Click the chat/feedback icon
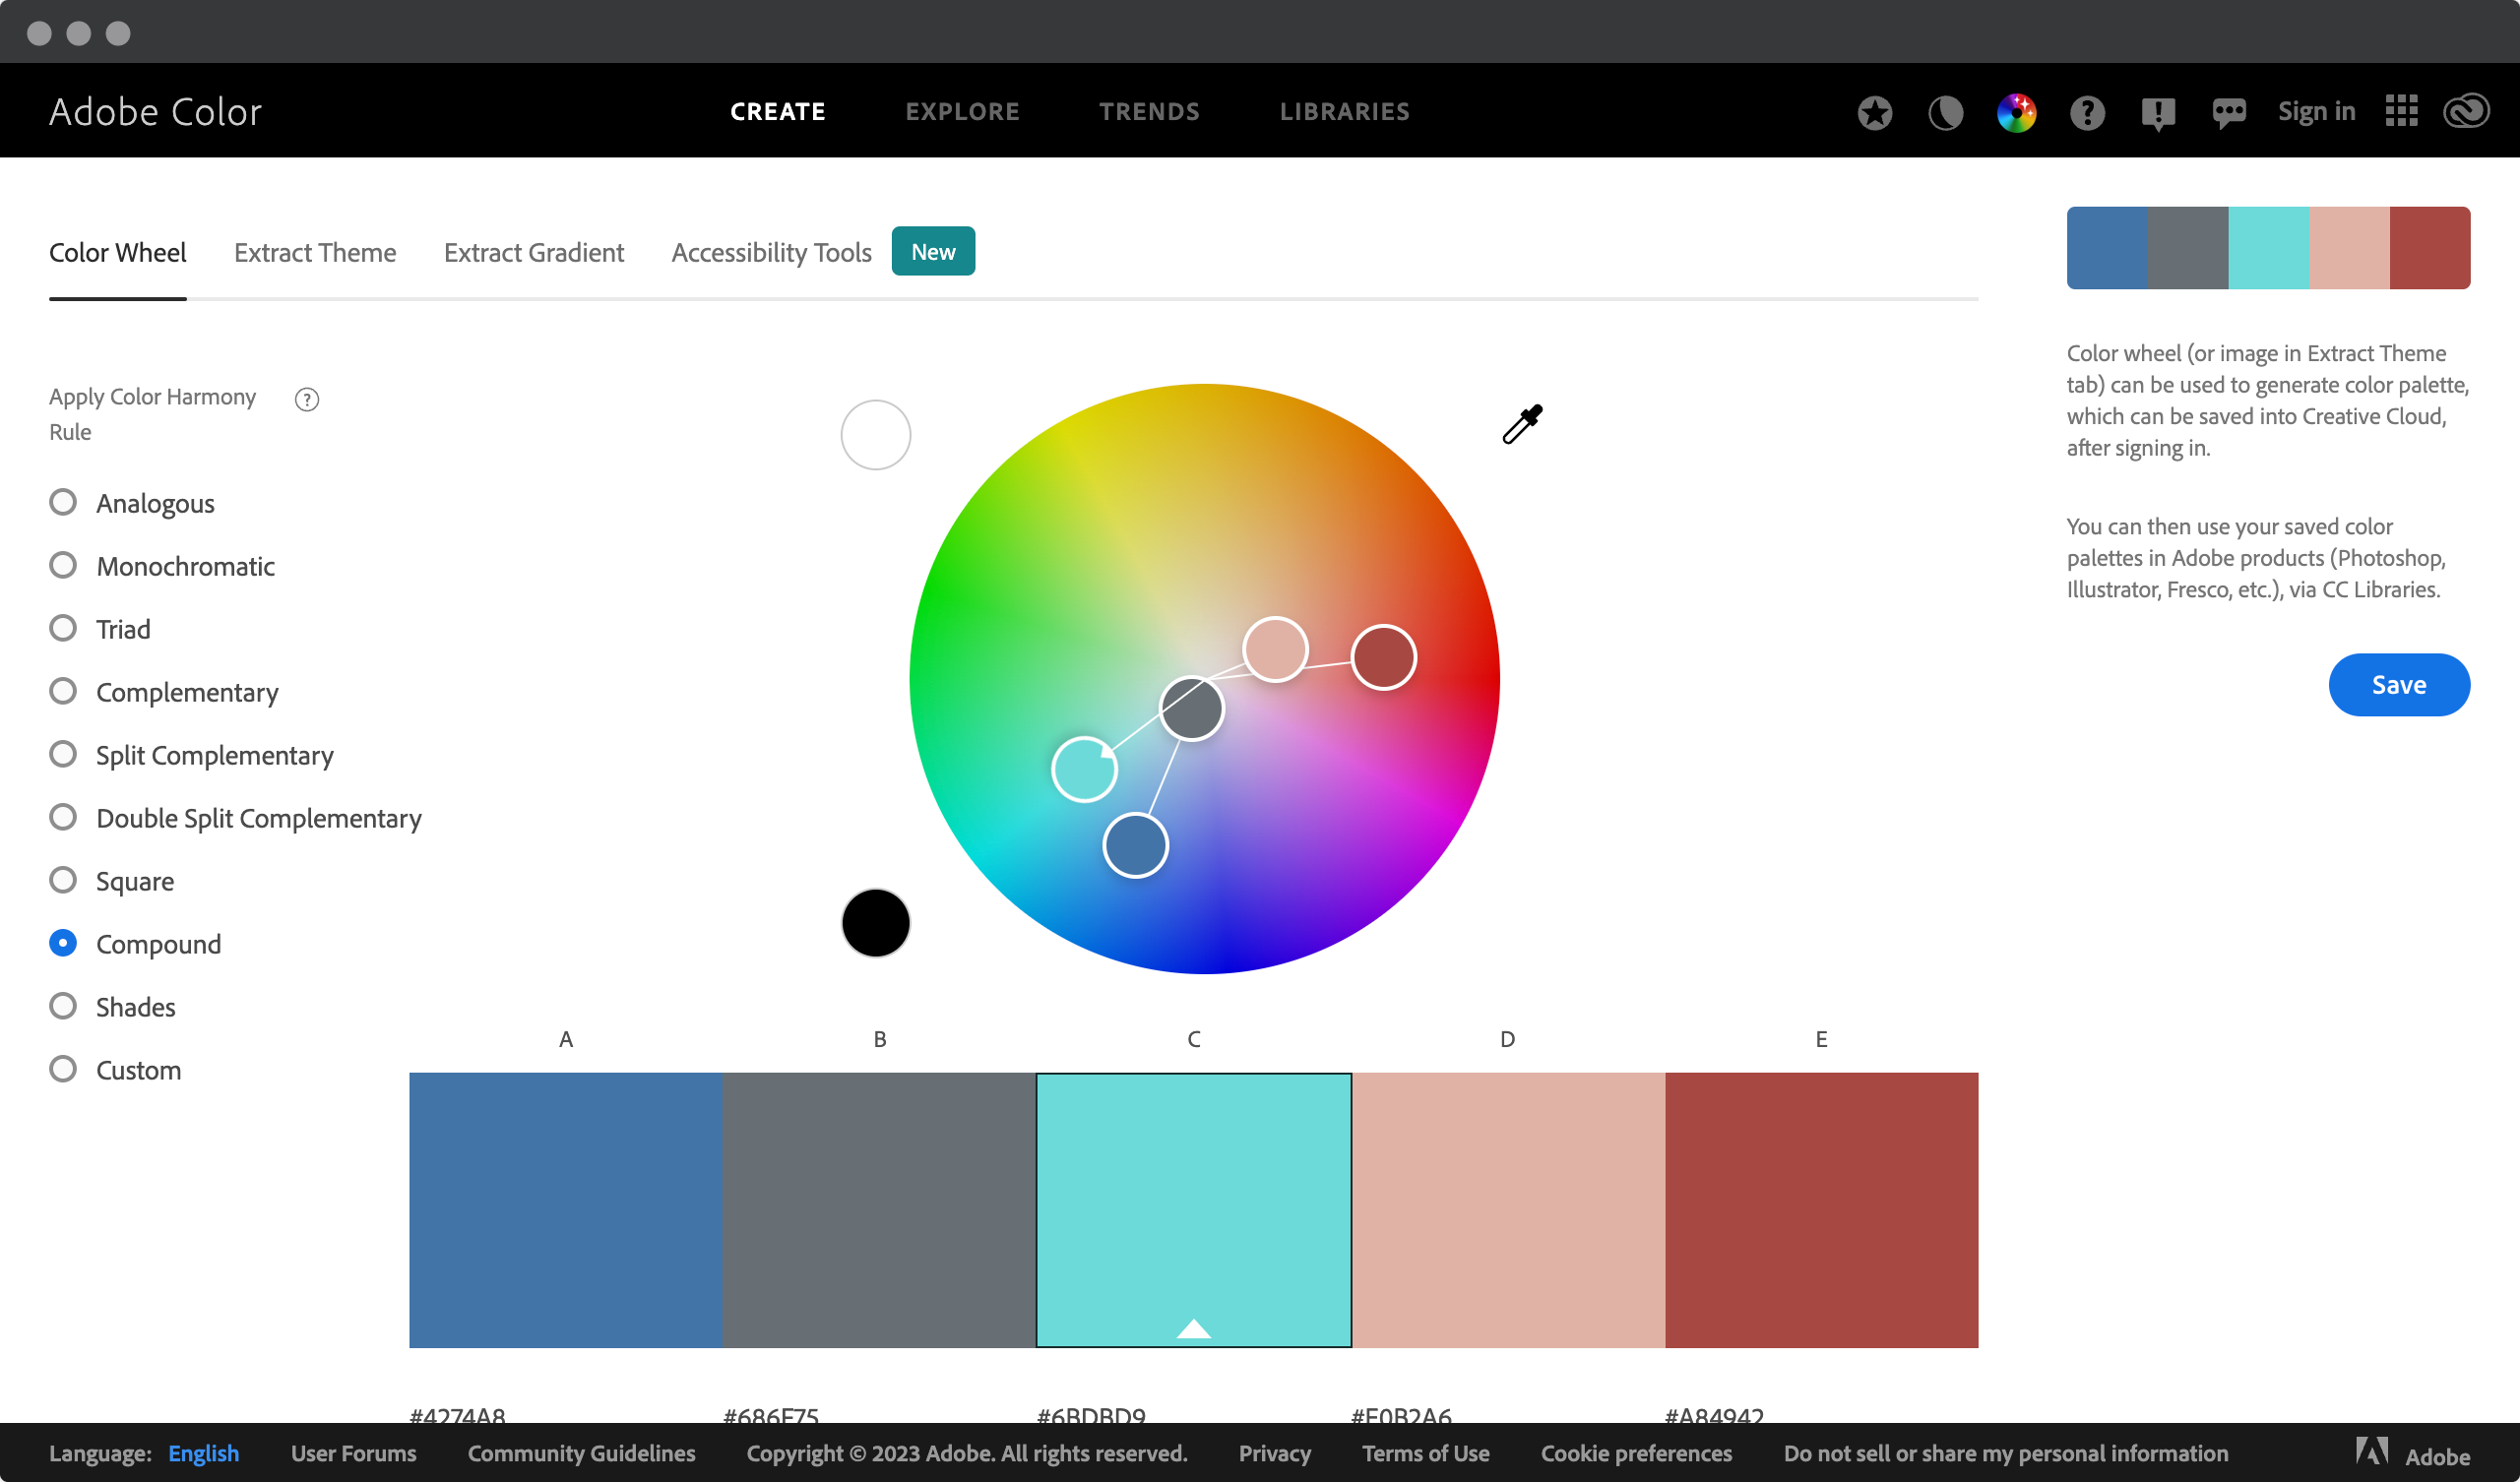Viewport: 2520px width, 1482px height. tap(2229, 109)
